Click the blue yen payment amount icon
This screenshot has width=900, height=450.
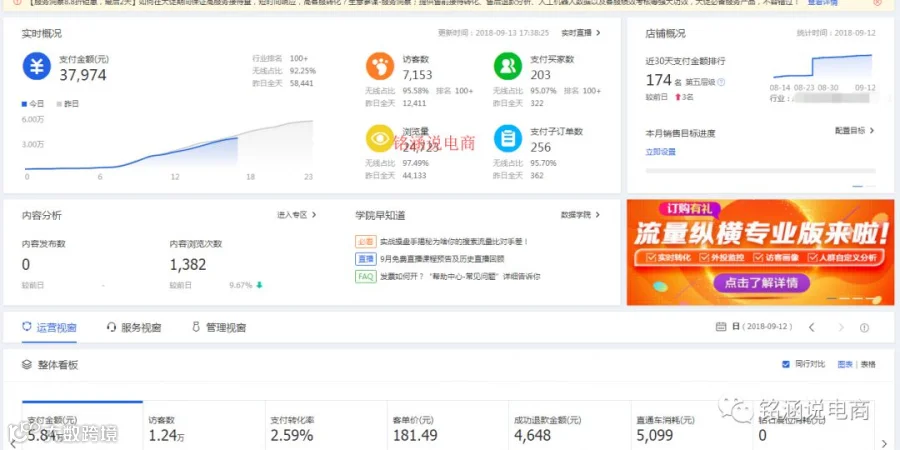[37, 66]
